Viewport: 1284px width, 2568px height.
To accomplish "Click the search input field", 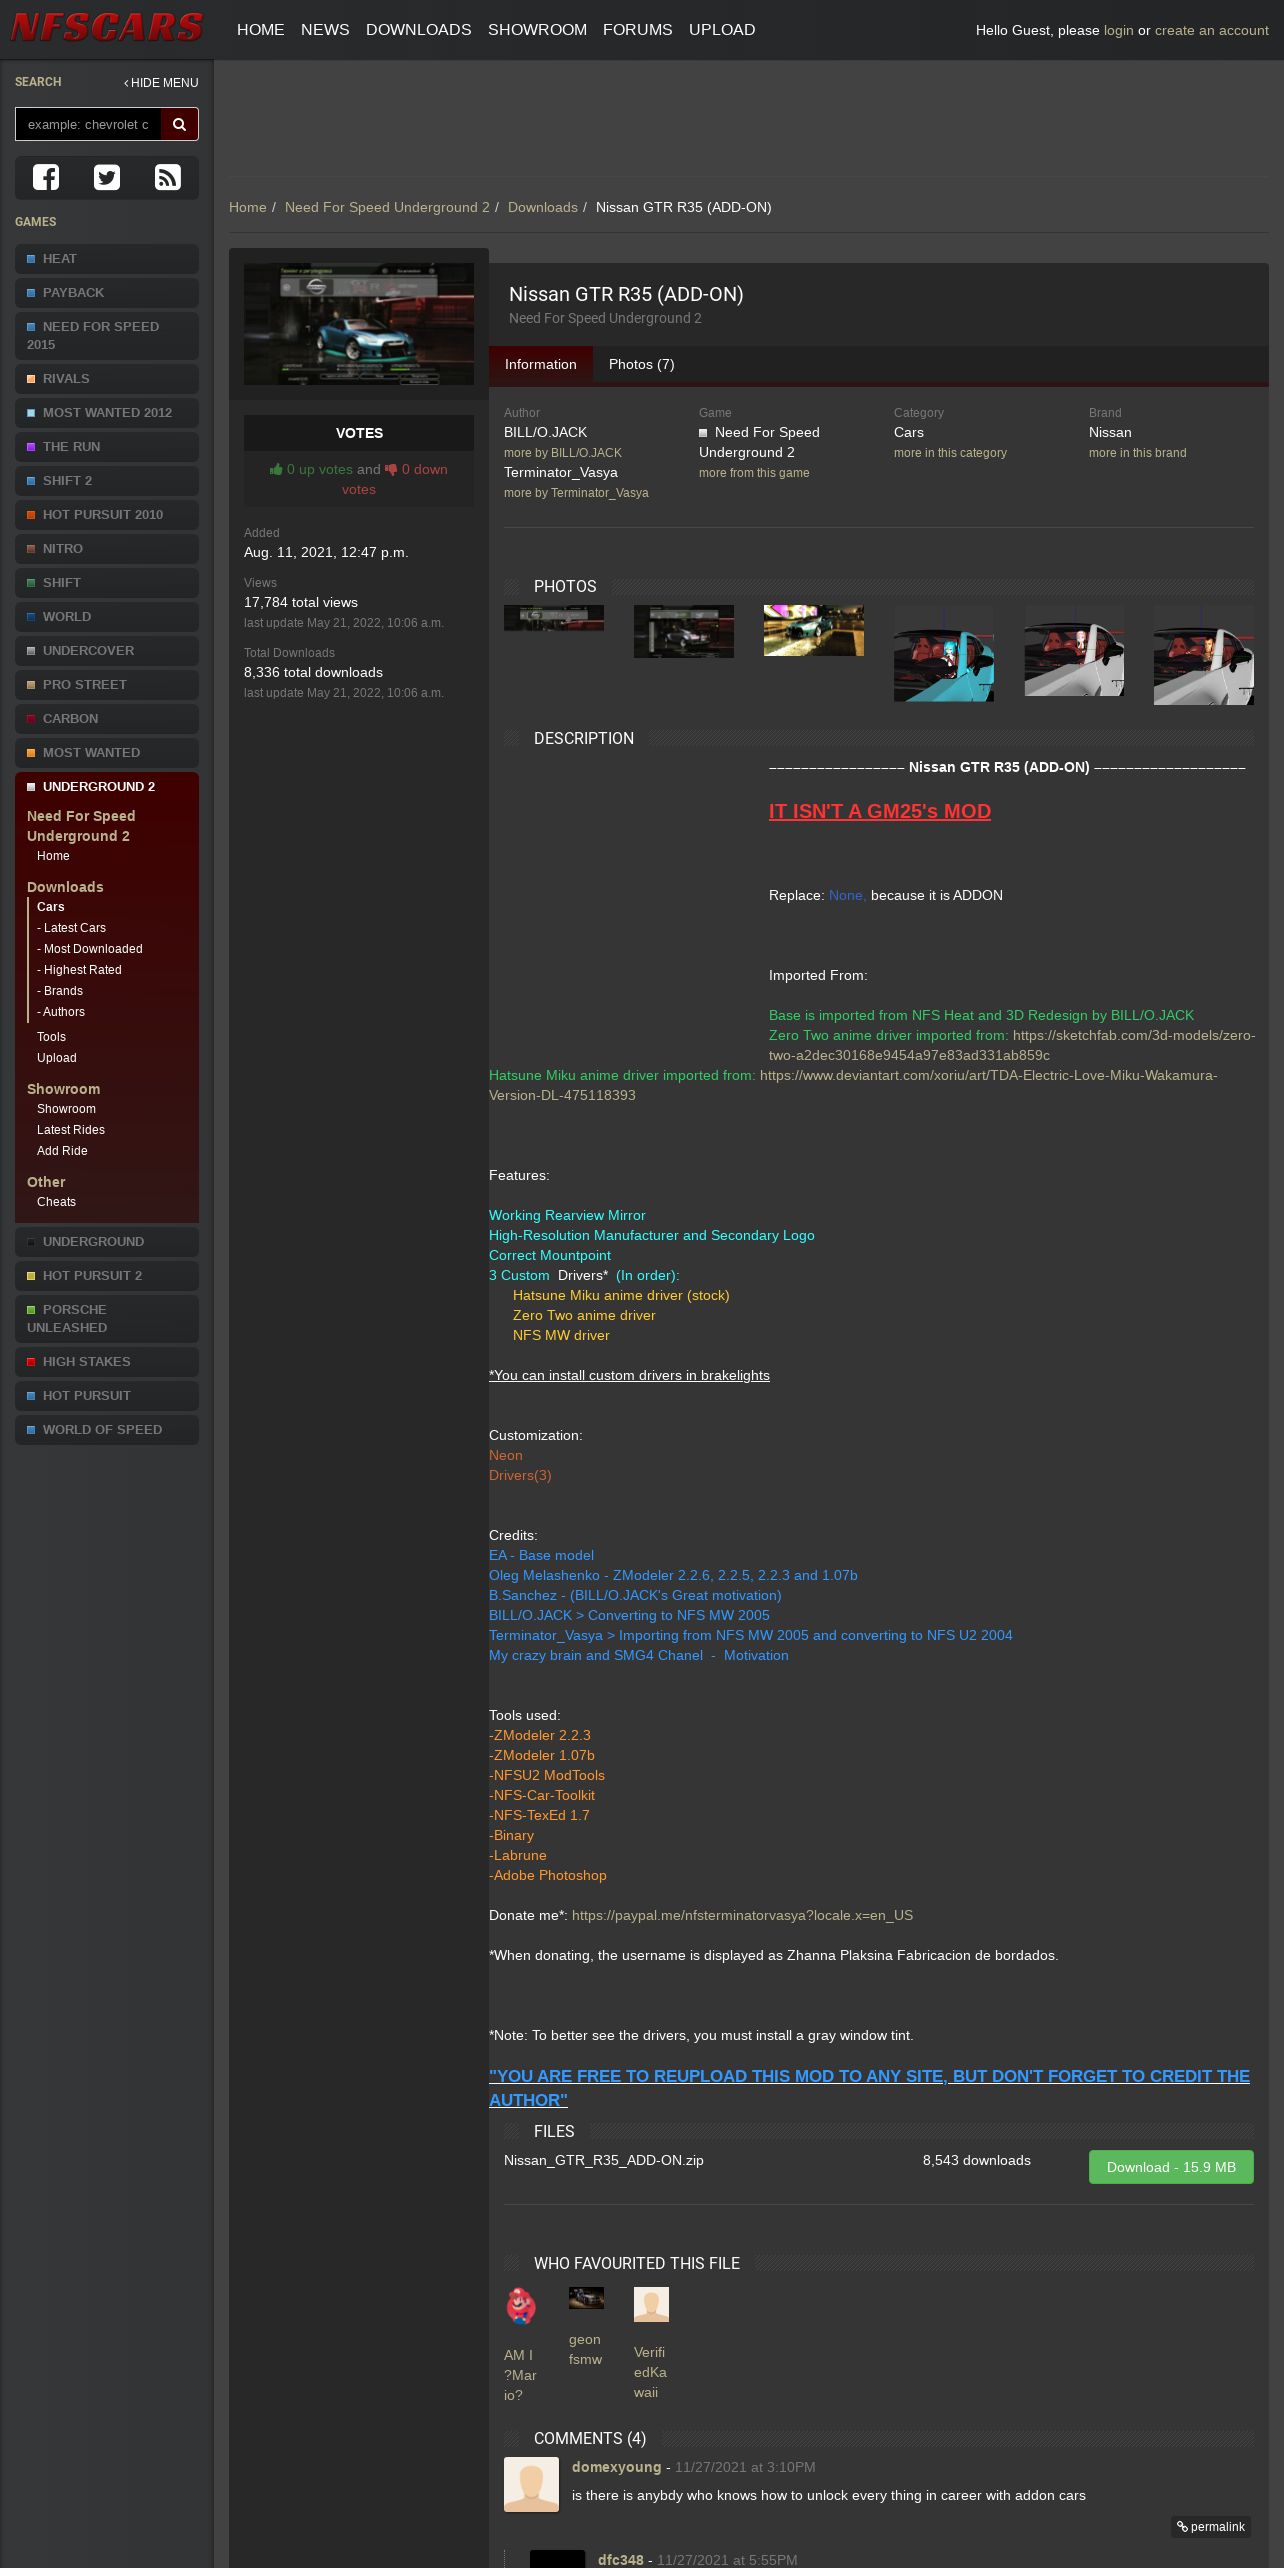I will click(x=88, y=124).
